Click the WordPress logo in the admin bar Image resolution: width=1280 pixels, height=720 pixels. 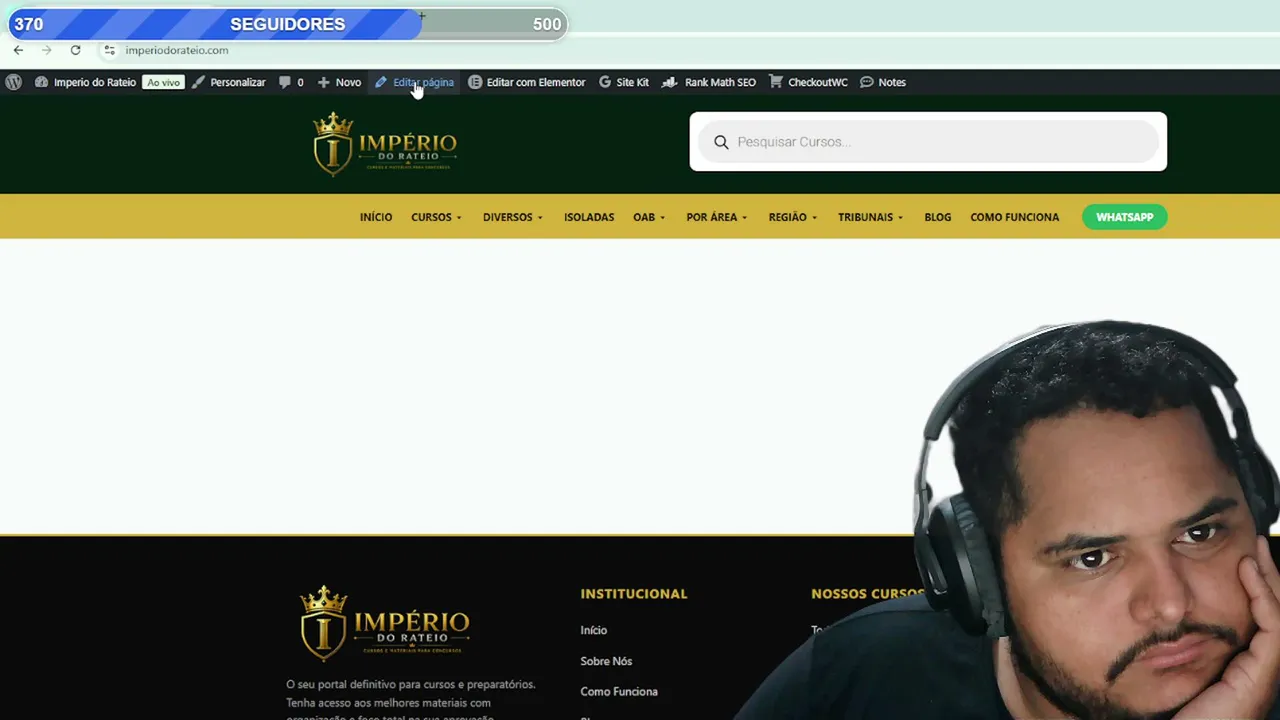(13, 82)
